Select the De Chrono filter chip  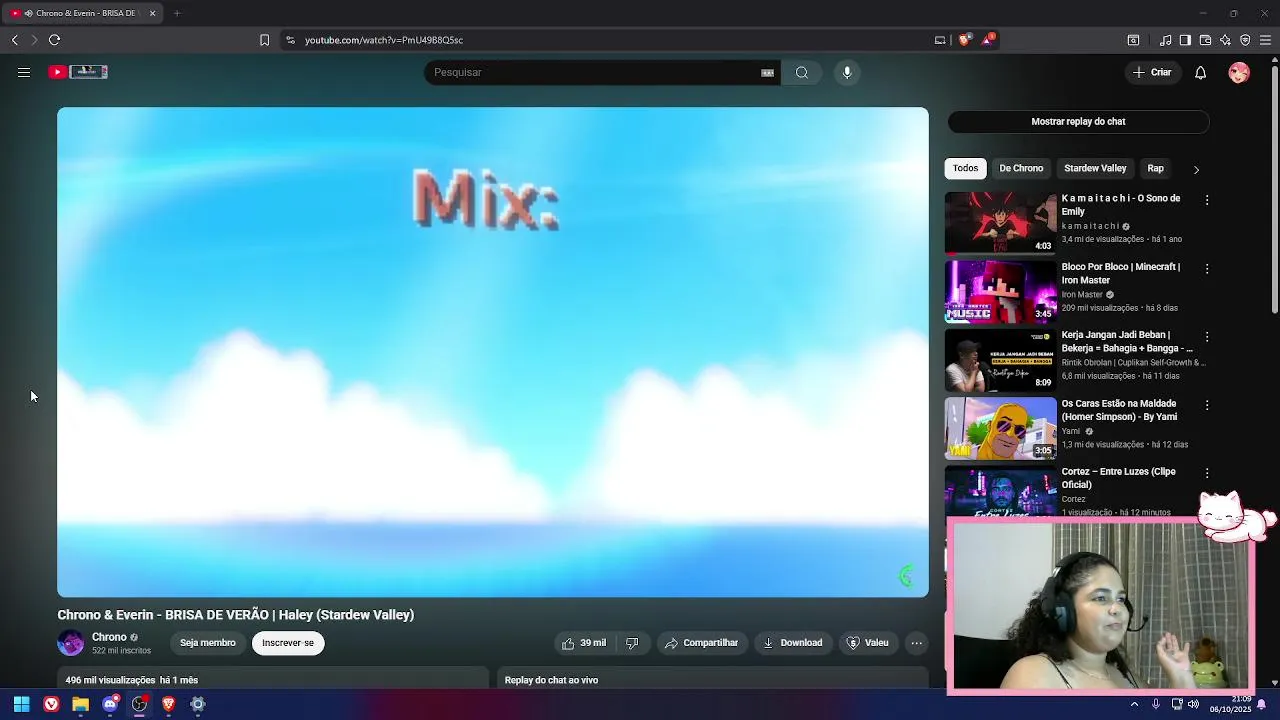point(1021,168)
